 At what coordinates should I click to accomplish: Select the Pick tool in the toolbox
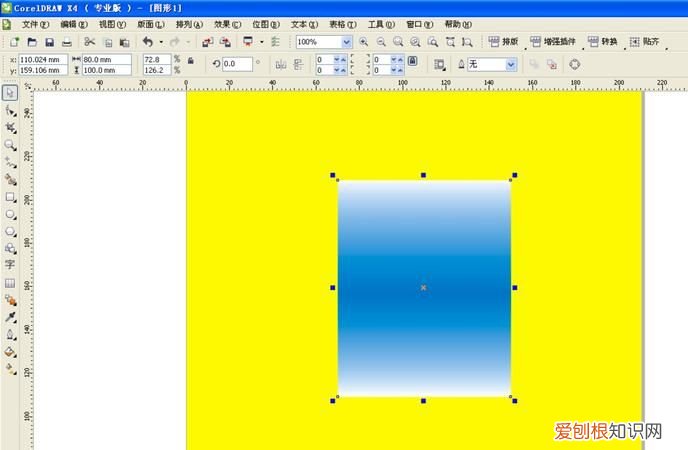click(10, 93)
